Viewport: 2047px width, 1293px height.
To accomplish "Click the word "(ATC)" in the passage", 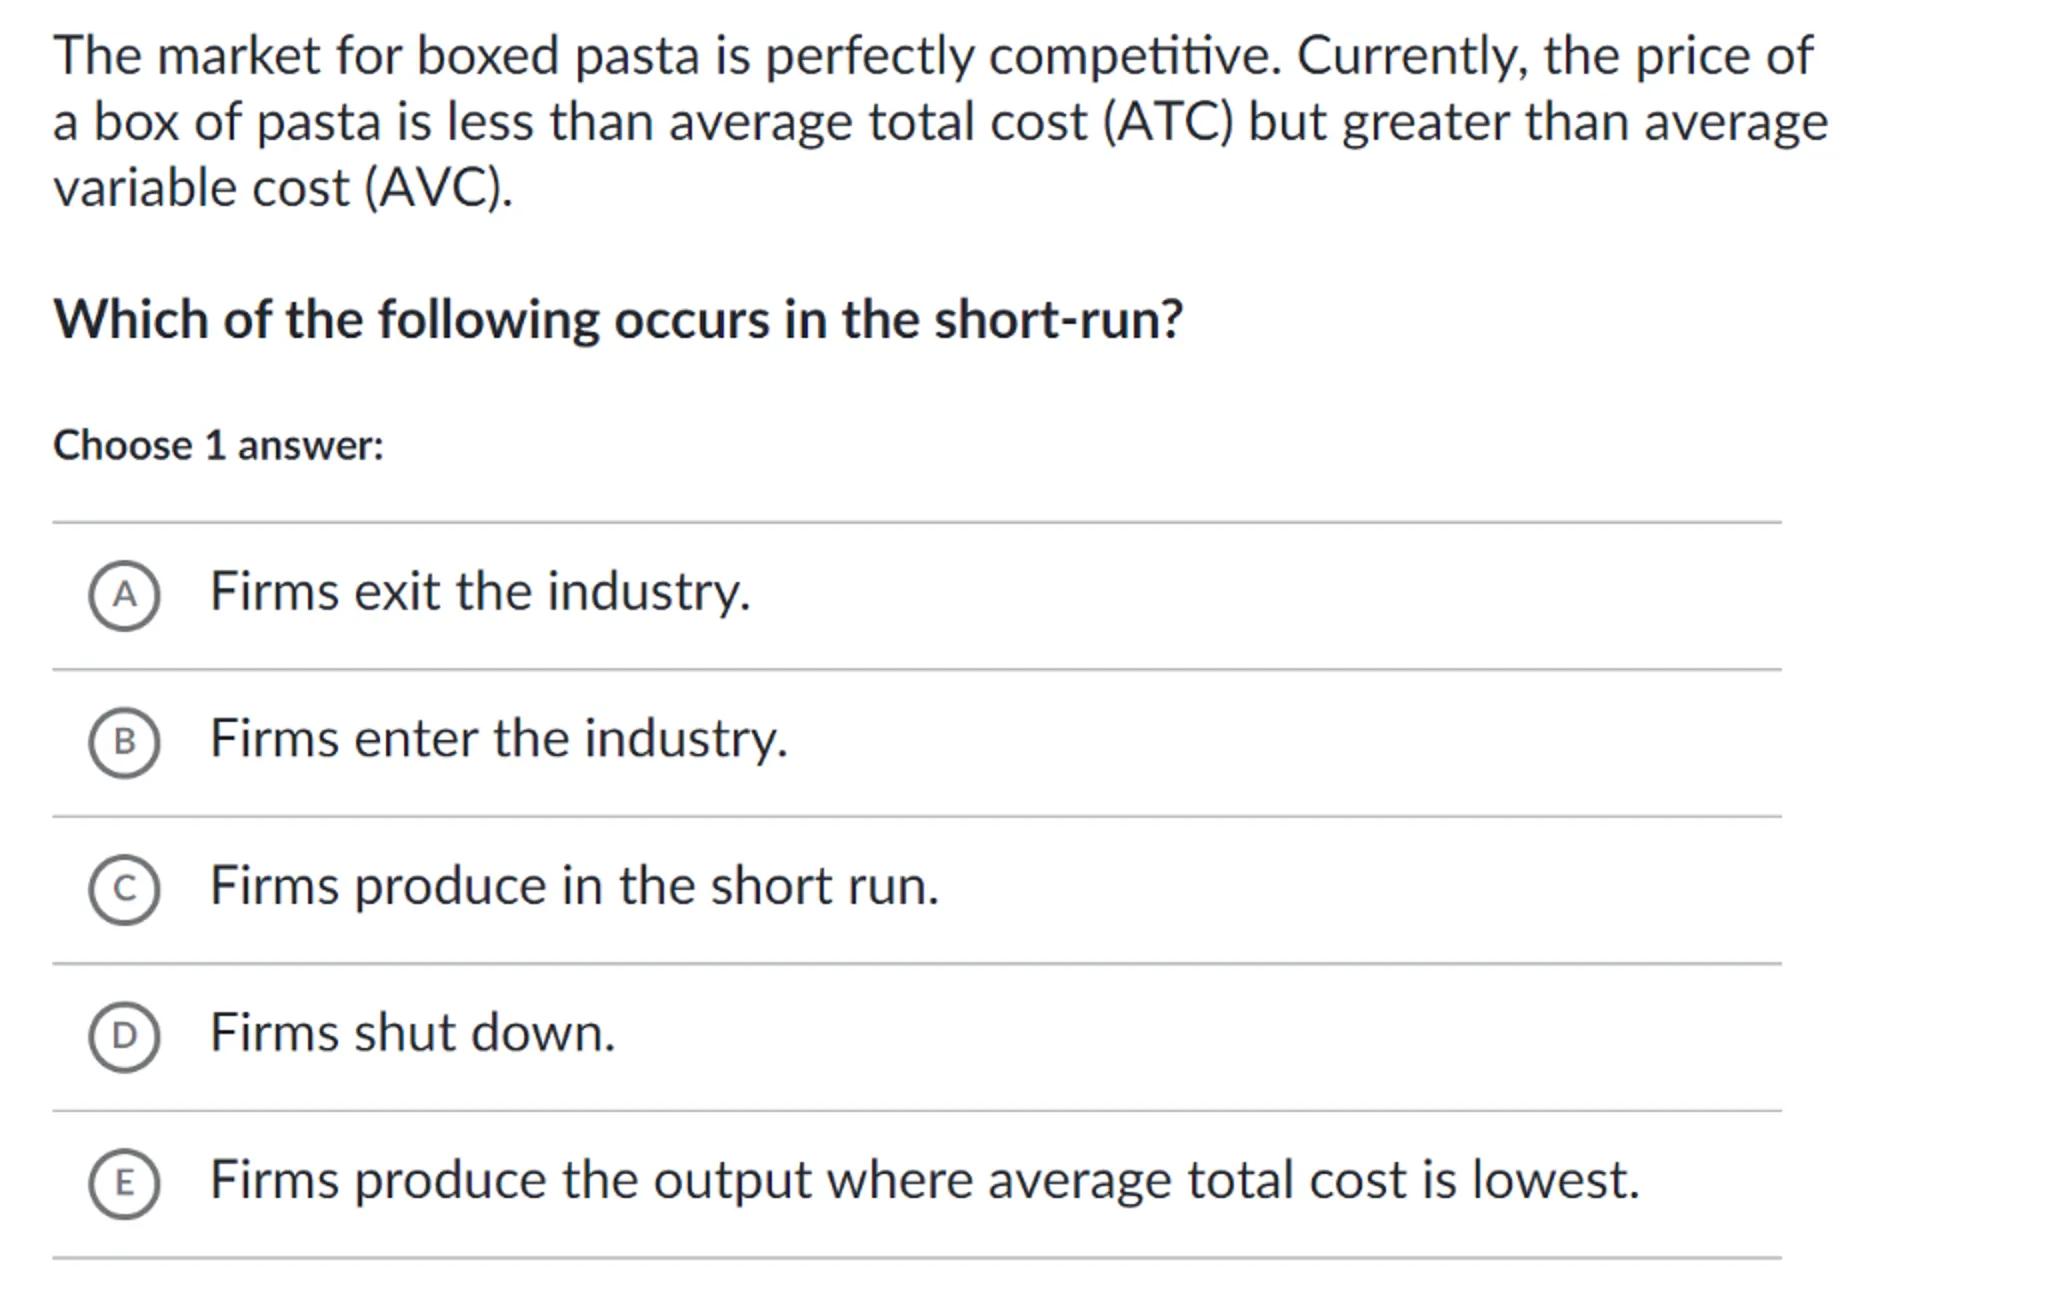I will (1168, 122).
